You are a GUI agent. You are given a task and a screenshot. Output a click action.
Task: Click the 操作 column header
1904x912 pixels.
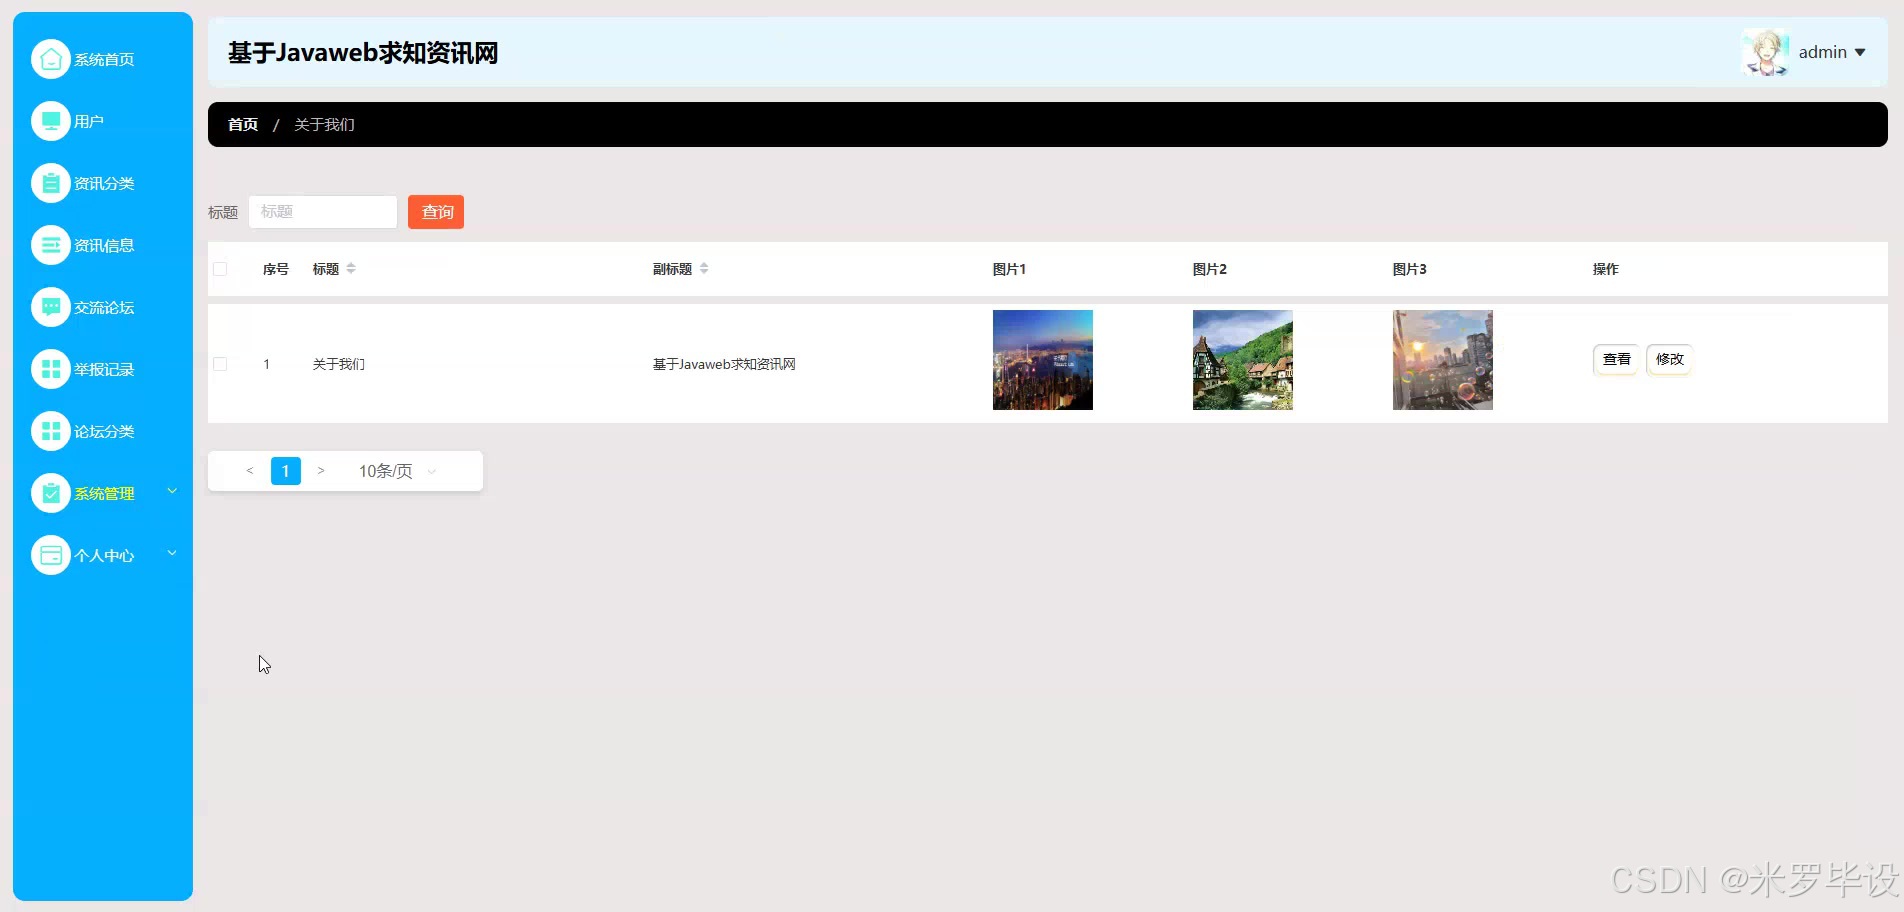[x=1606, y=269]
